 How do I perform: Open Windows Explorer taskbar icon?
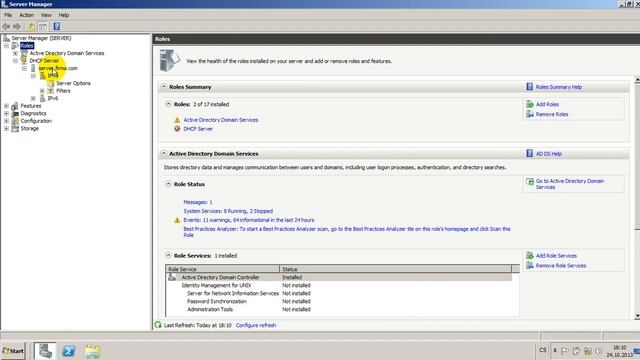[93, 351]
